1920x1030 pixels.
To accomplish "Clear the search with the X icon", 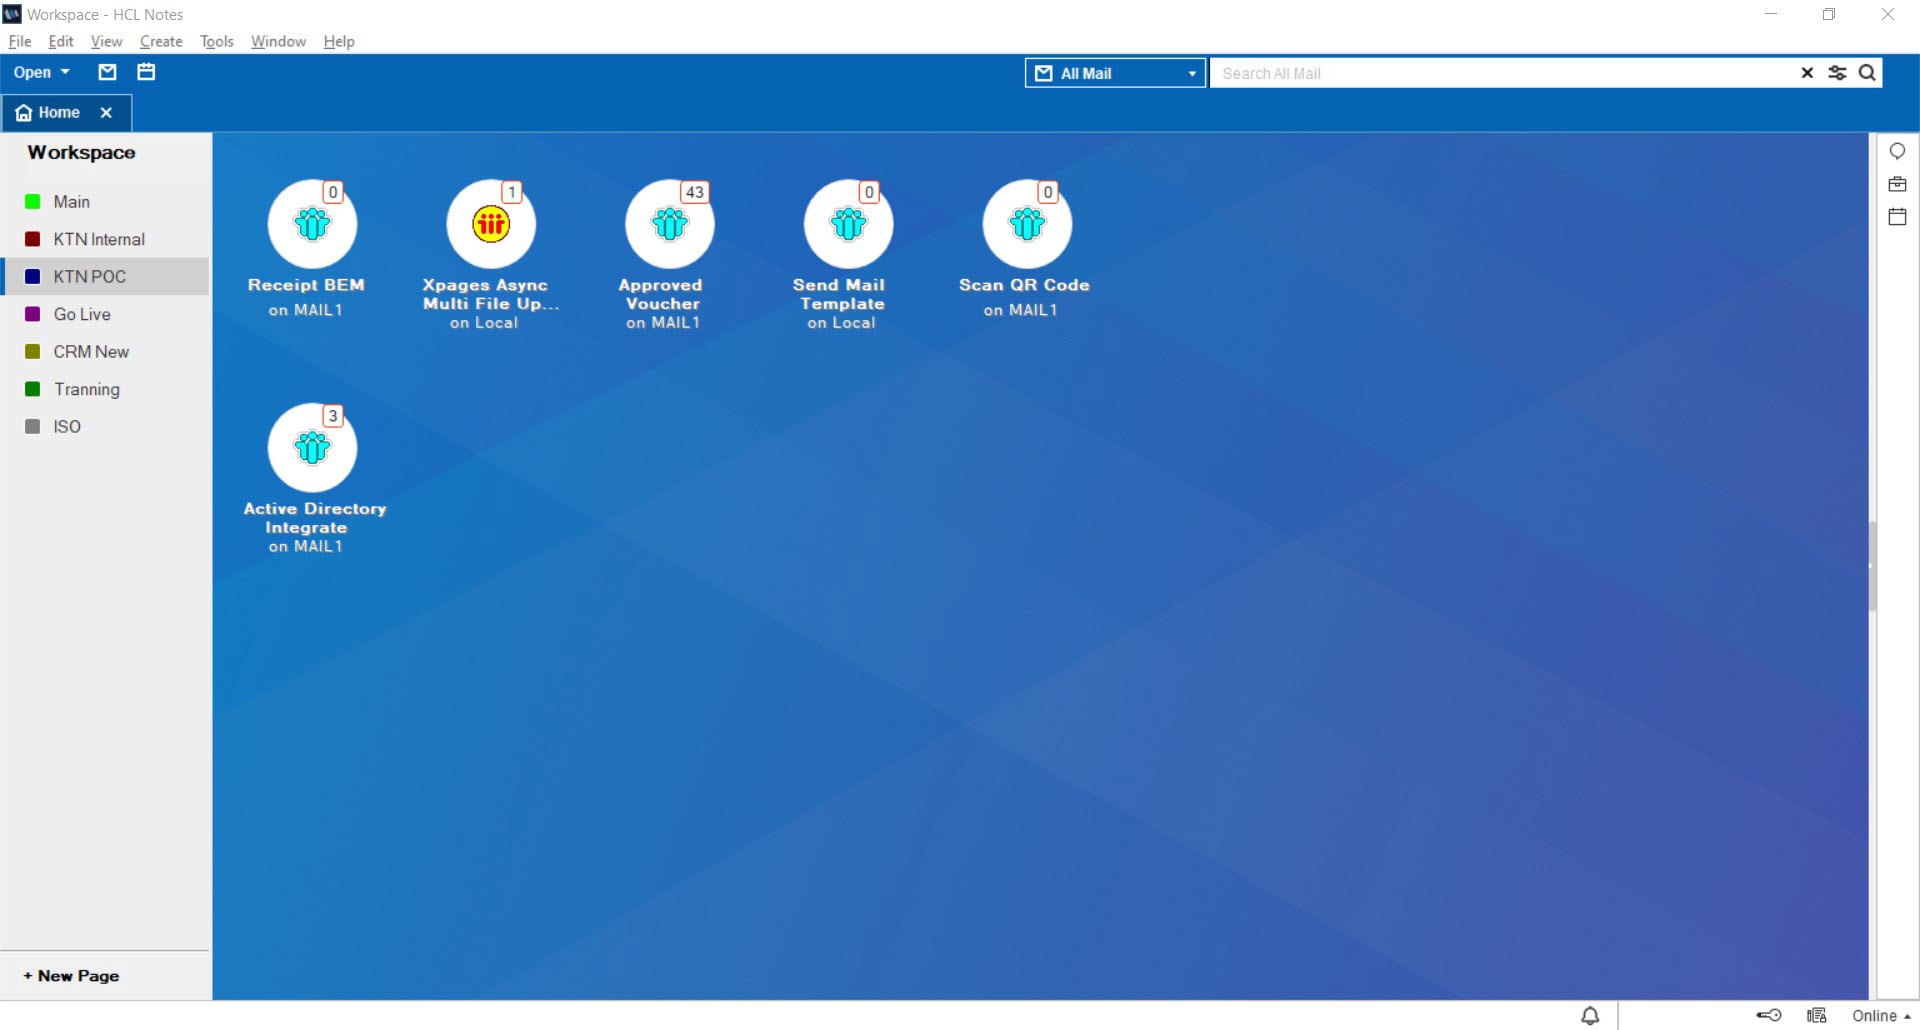I will (1807, 73).
